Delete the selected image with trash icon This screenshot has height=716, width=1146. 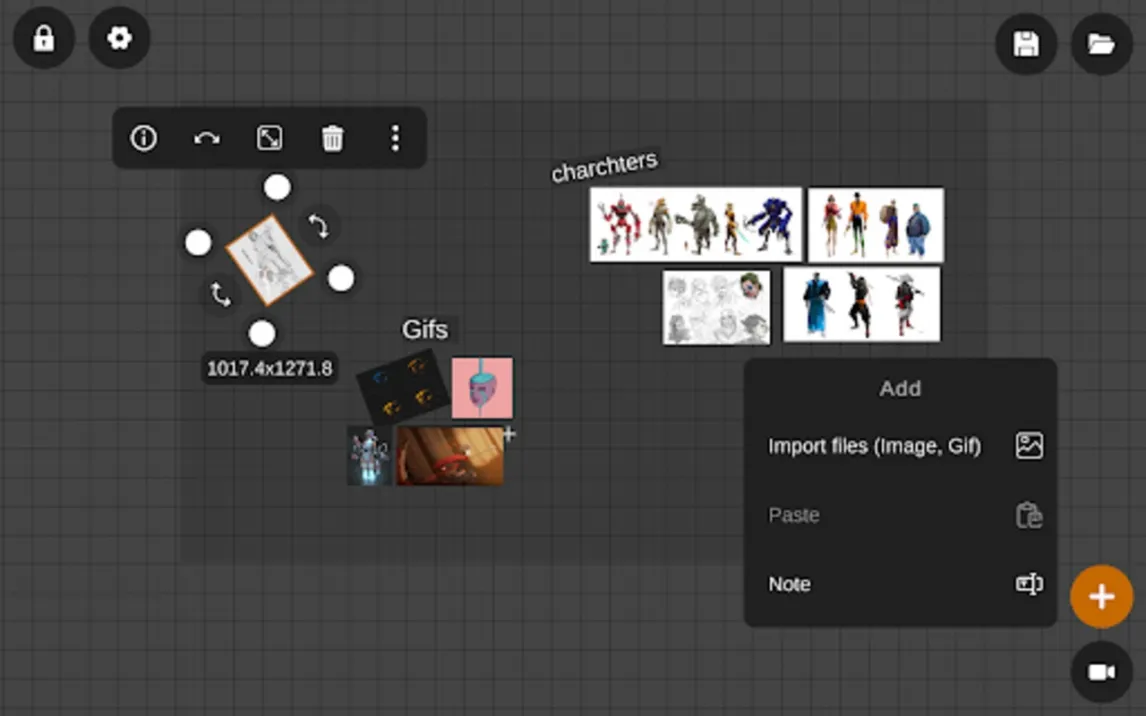(x=332, y=138)
